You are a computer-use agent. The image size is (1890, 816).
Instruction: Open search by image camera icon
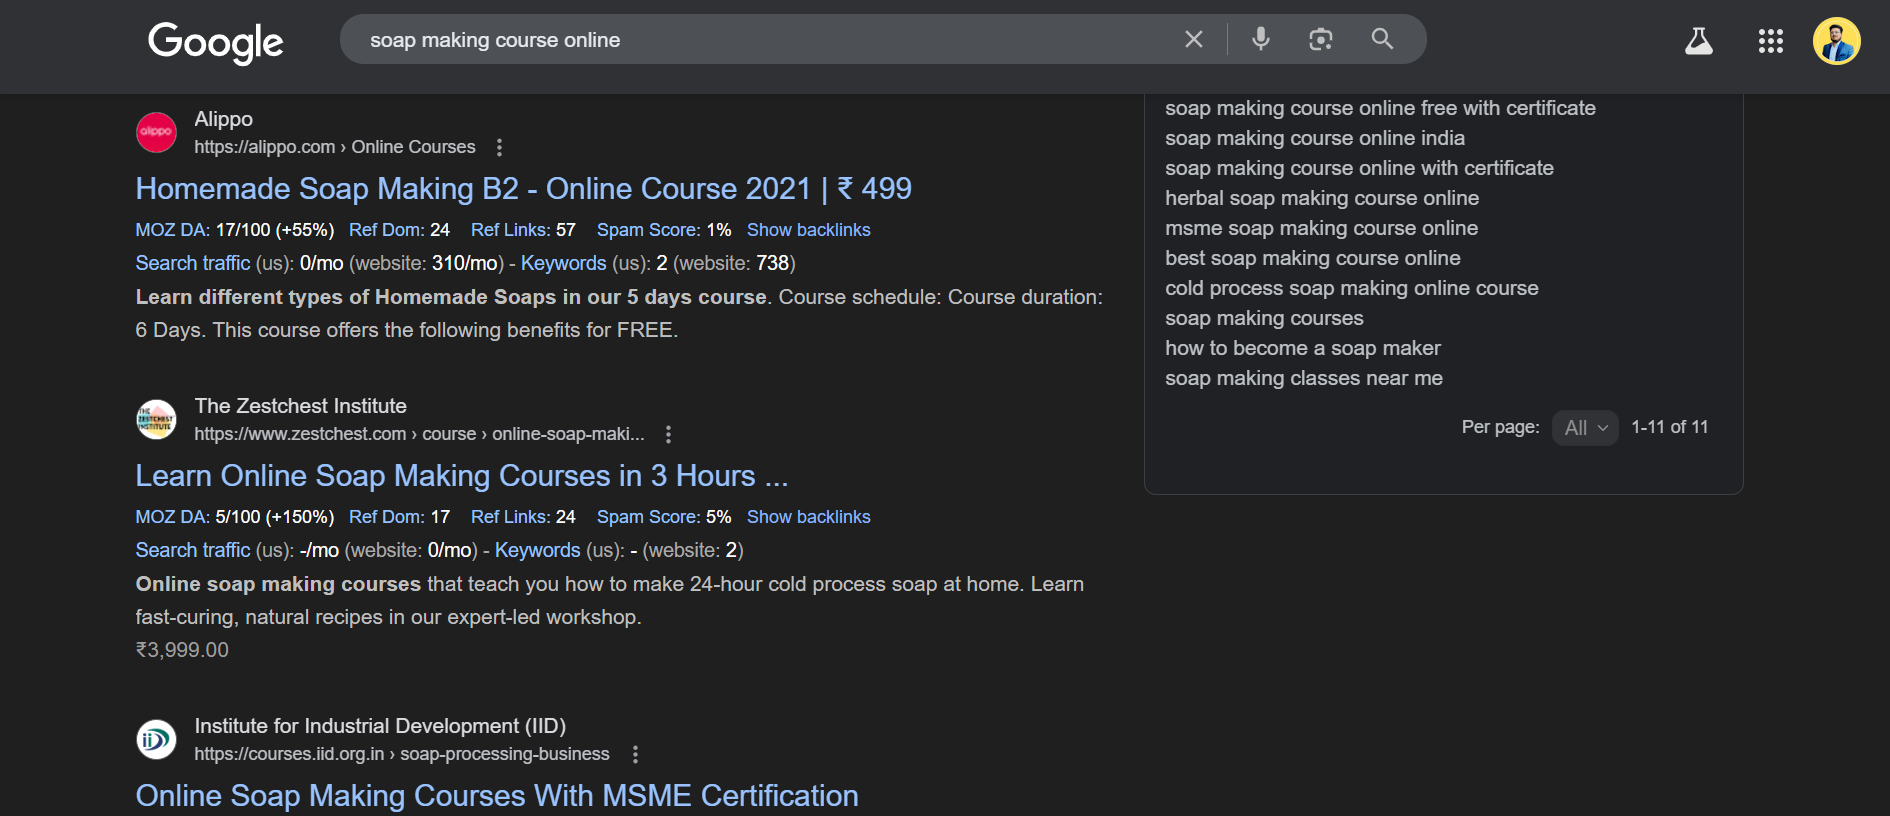click(1320, 39)
